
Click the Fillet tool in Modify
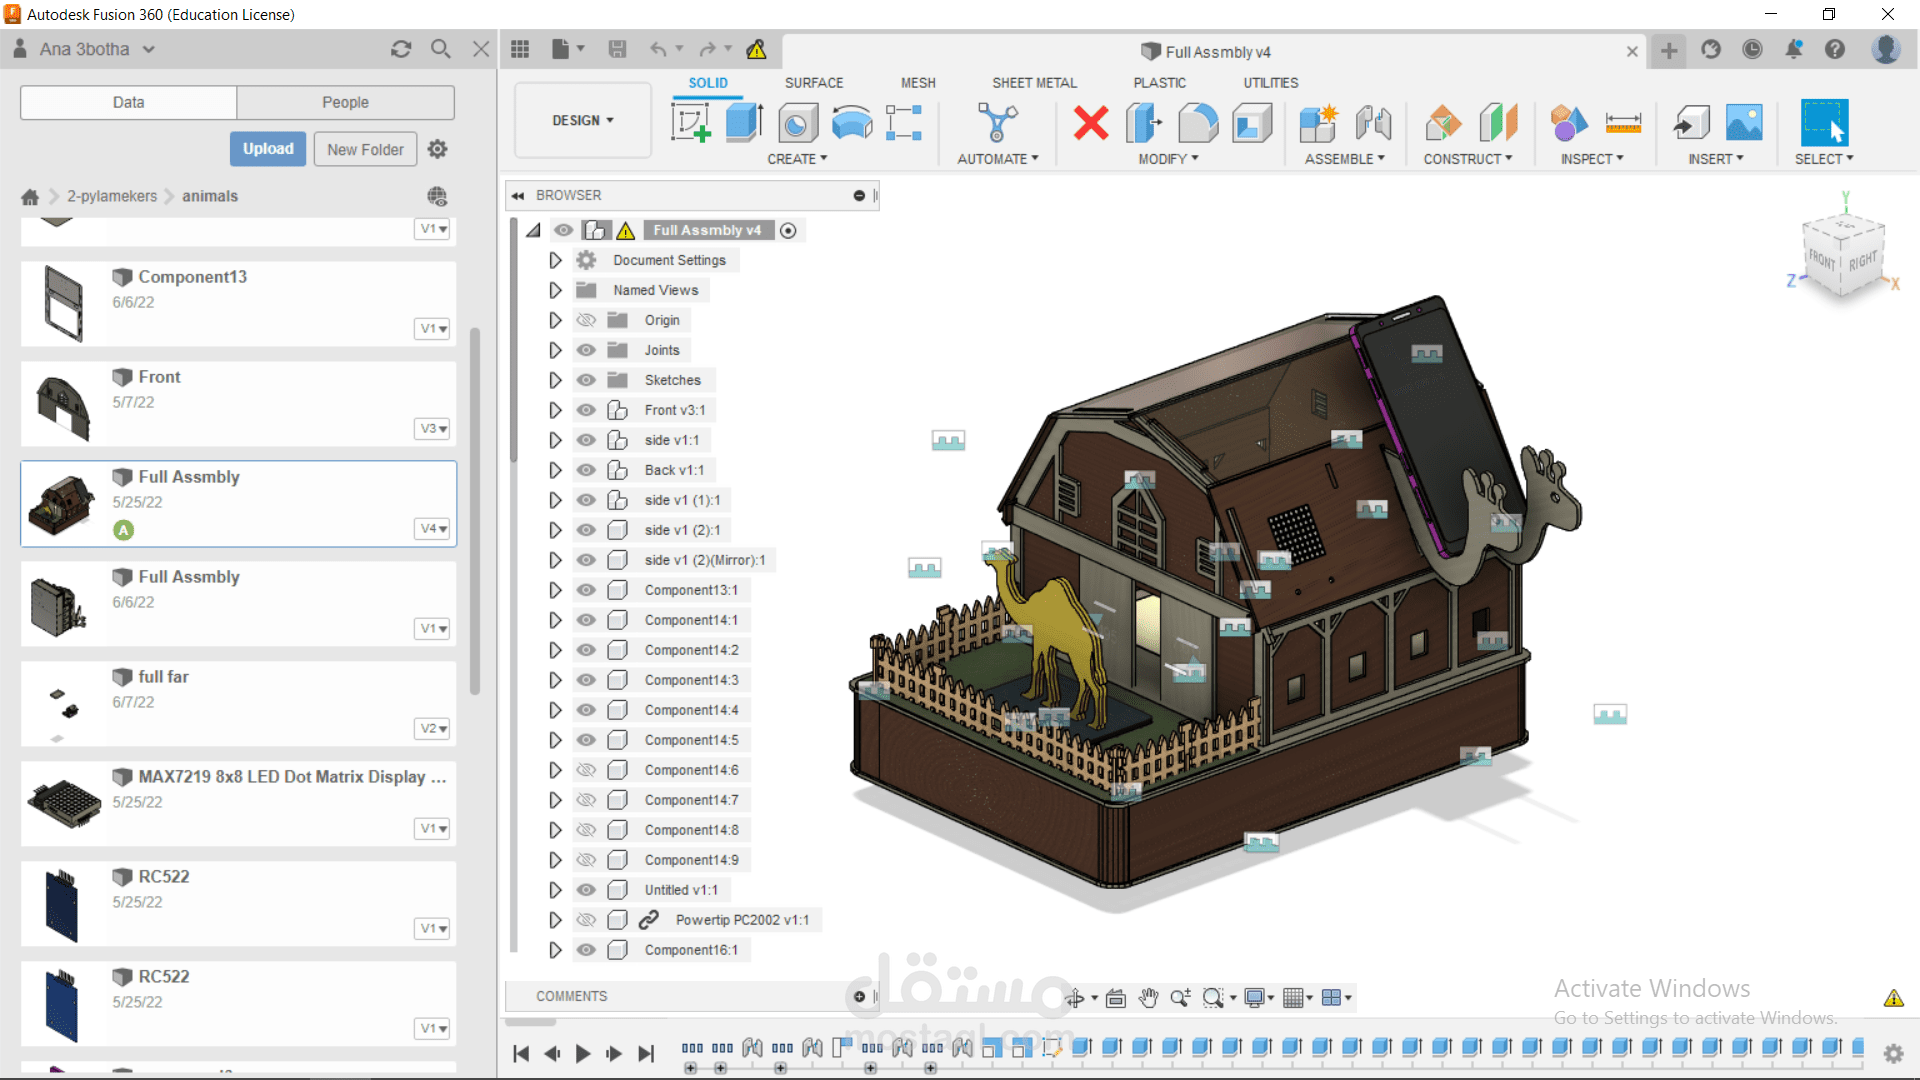tap(1198, 123)
